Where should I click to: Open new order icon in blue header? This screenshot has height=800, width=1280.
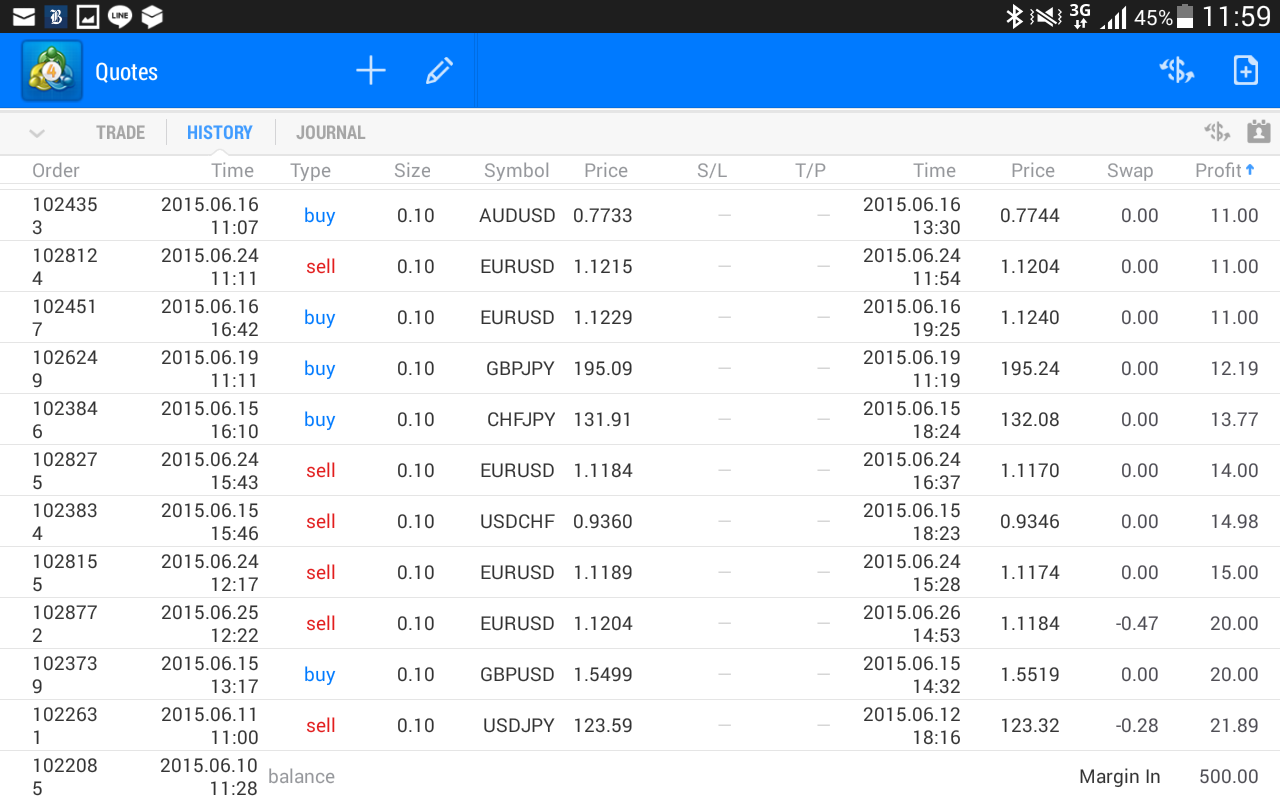click(x=1177, y=71)
